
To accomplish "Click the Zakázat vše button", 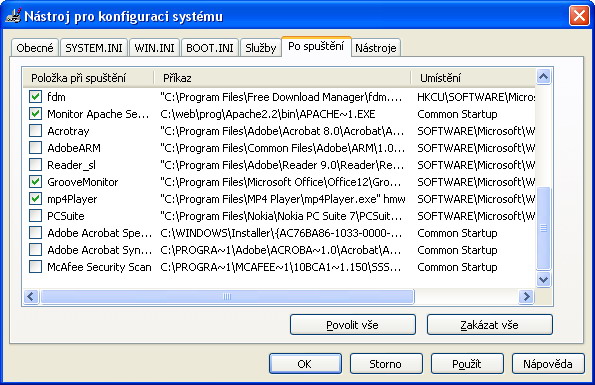I will [x=490, y=325].
